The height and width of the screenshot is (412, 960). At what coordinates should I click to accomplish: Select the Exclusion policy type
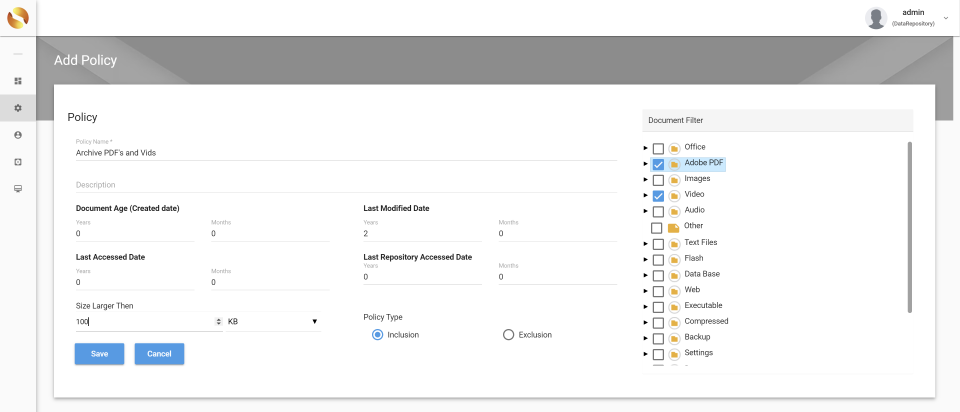pos(508,335)
